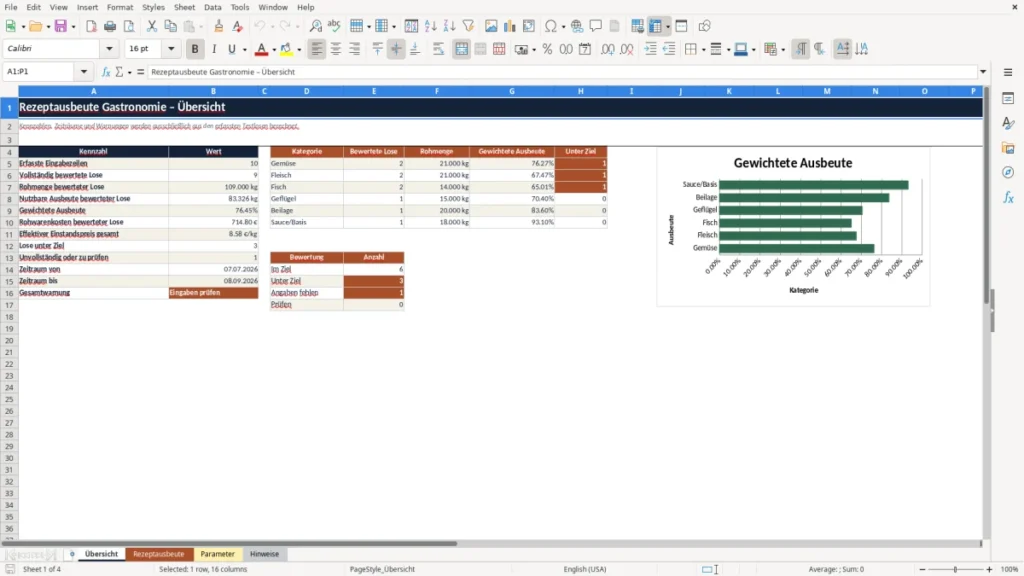The width and height of the screenshot is (1024, 576).
Task: Open the Find and Replace tool
Action: point(315,26)
